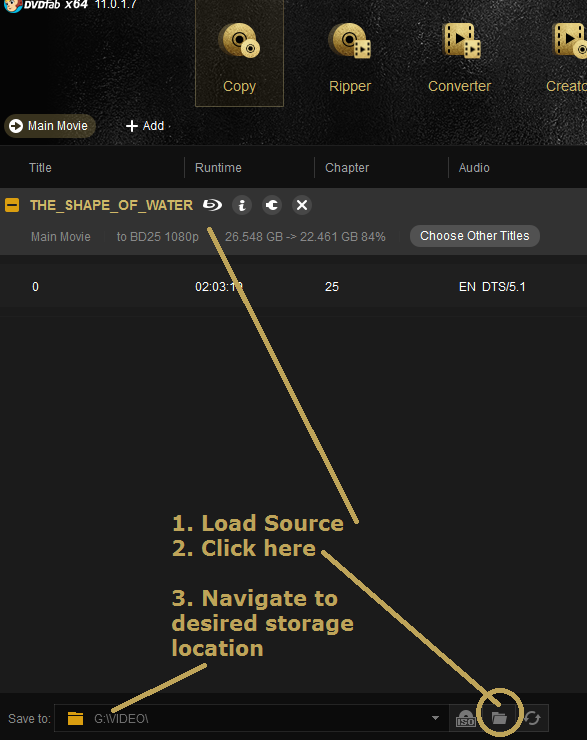Click the refresh arrows icon

coord(532,718)
